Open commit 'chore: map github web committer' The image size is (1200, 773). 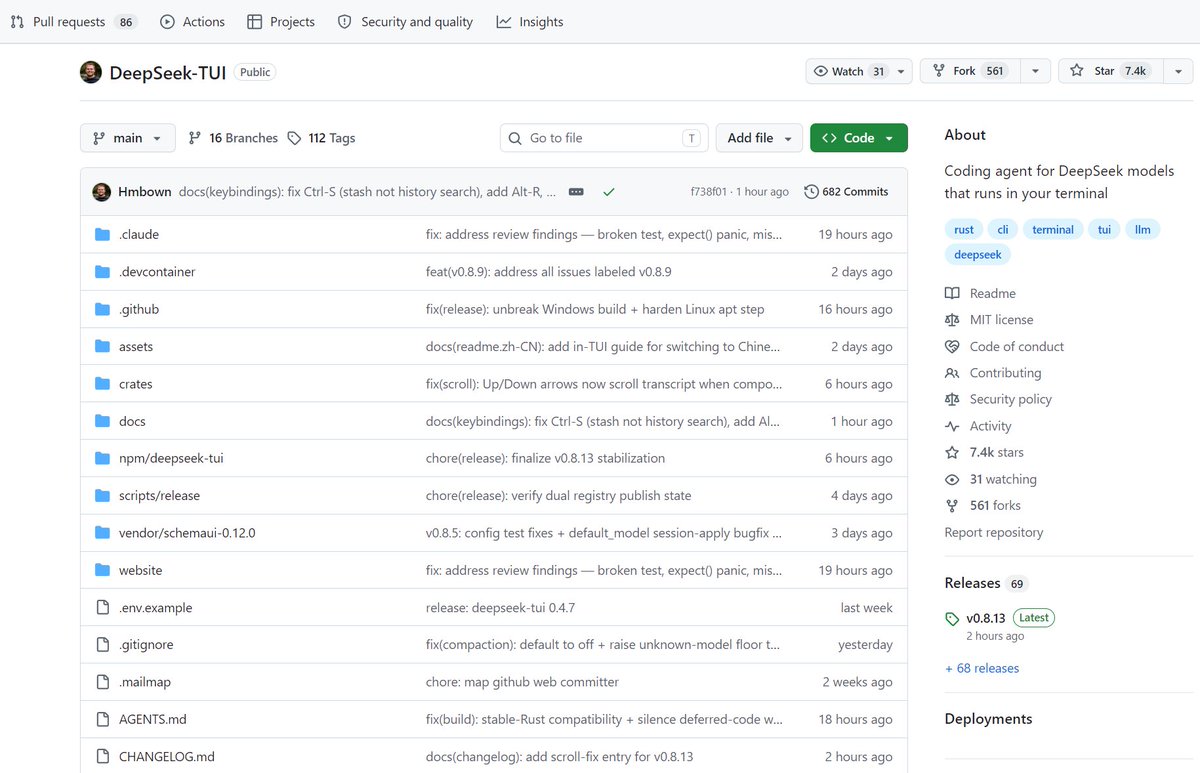[x=522, y=682]
